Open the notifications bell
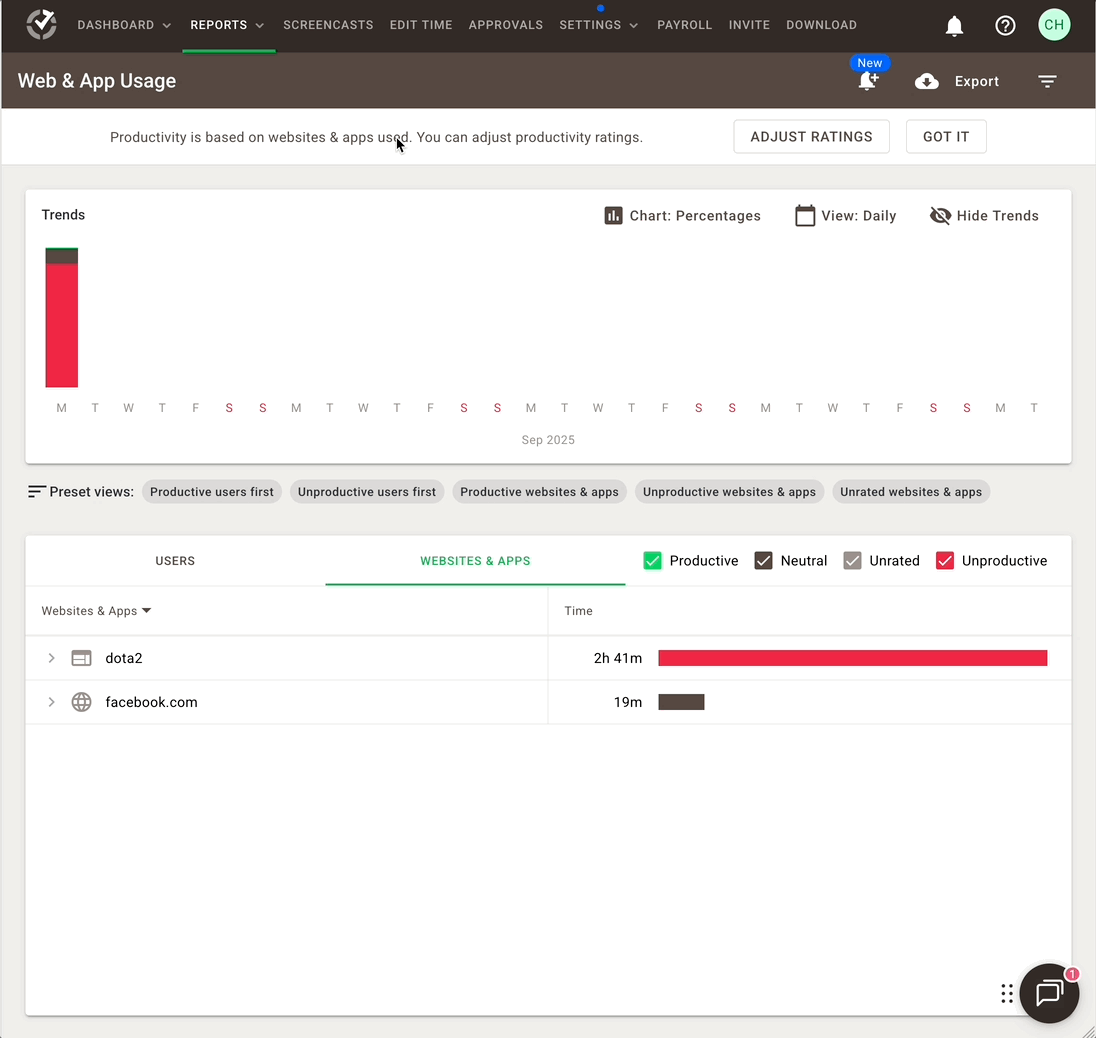This screenshot has height=1038, width=1096. (x=954, y=26)
